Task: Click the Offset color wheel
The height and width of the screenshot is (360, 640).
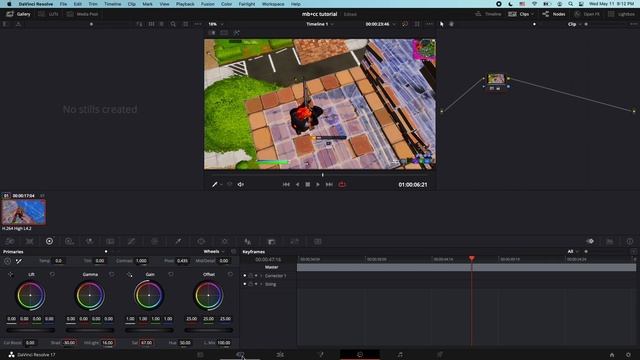Action: pos(209,295)
